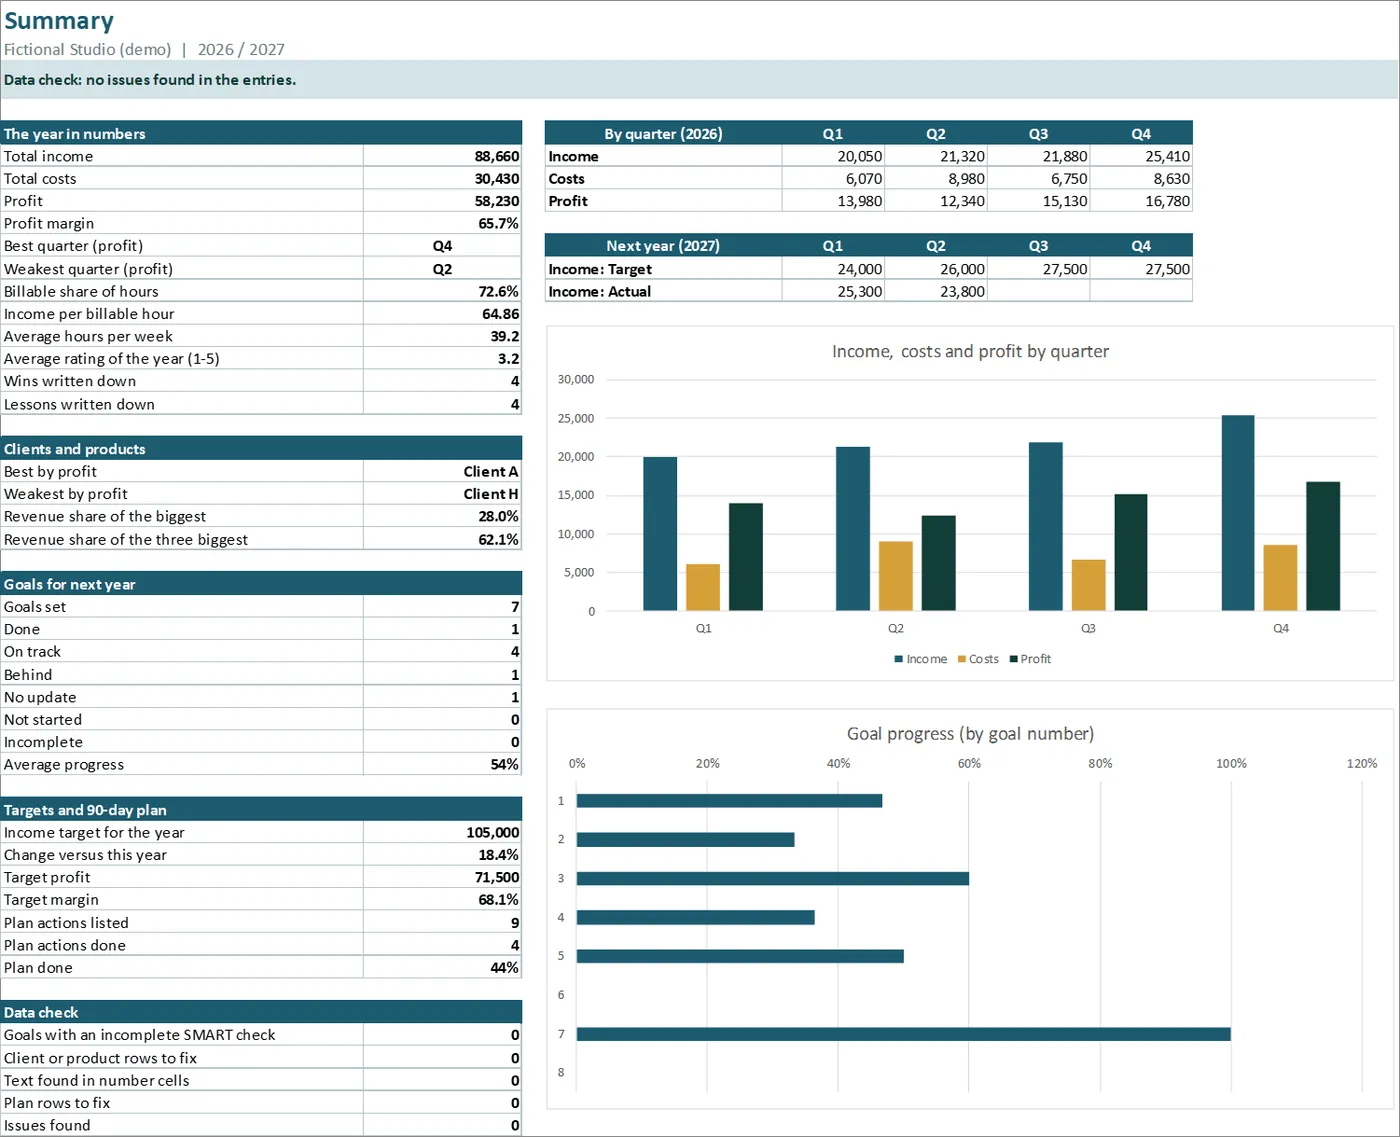The height and width of the screenshot is (1137, 1400).
Task: Click the goal 3 progress bar
Action: tap(773, 878)
